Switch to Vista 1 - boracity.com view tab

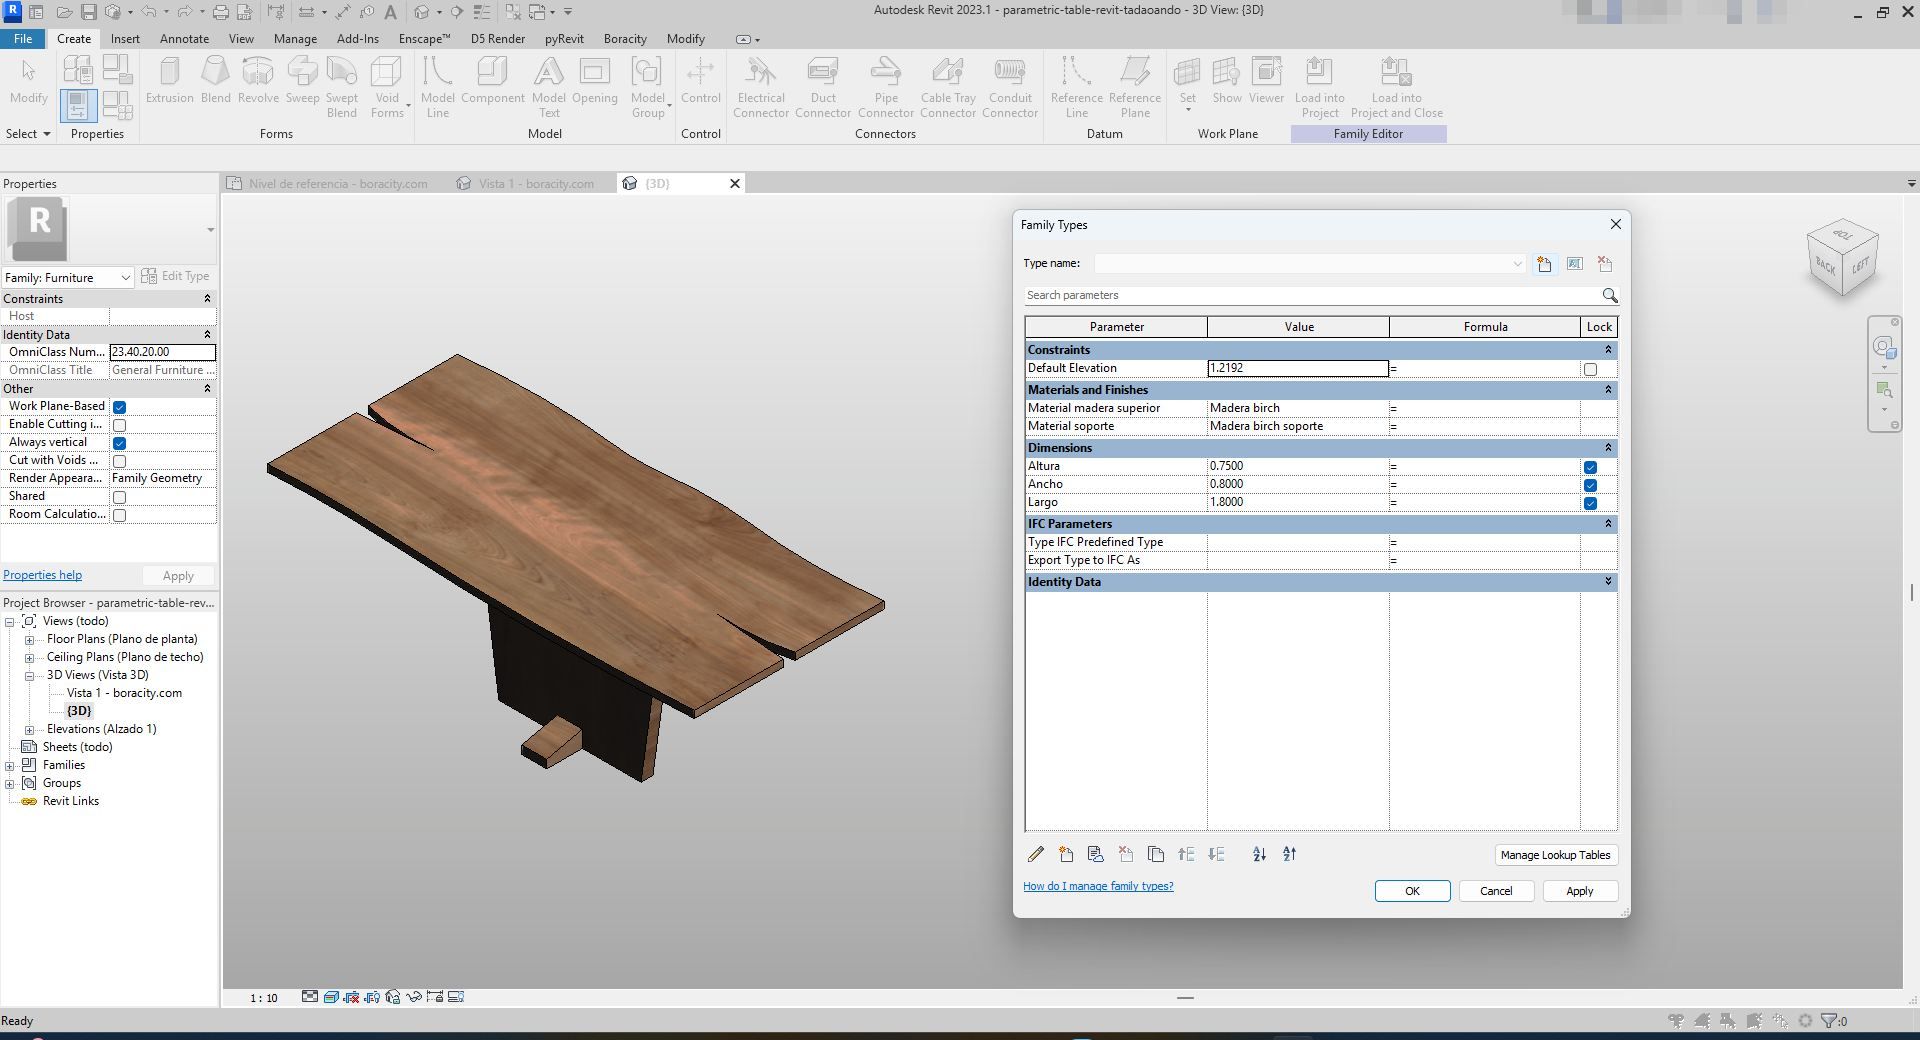click(536, 184)
